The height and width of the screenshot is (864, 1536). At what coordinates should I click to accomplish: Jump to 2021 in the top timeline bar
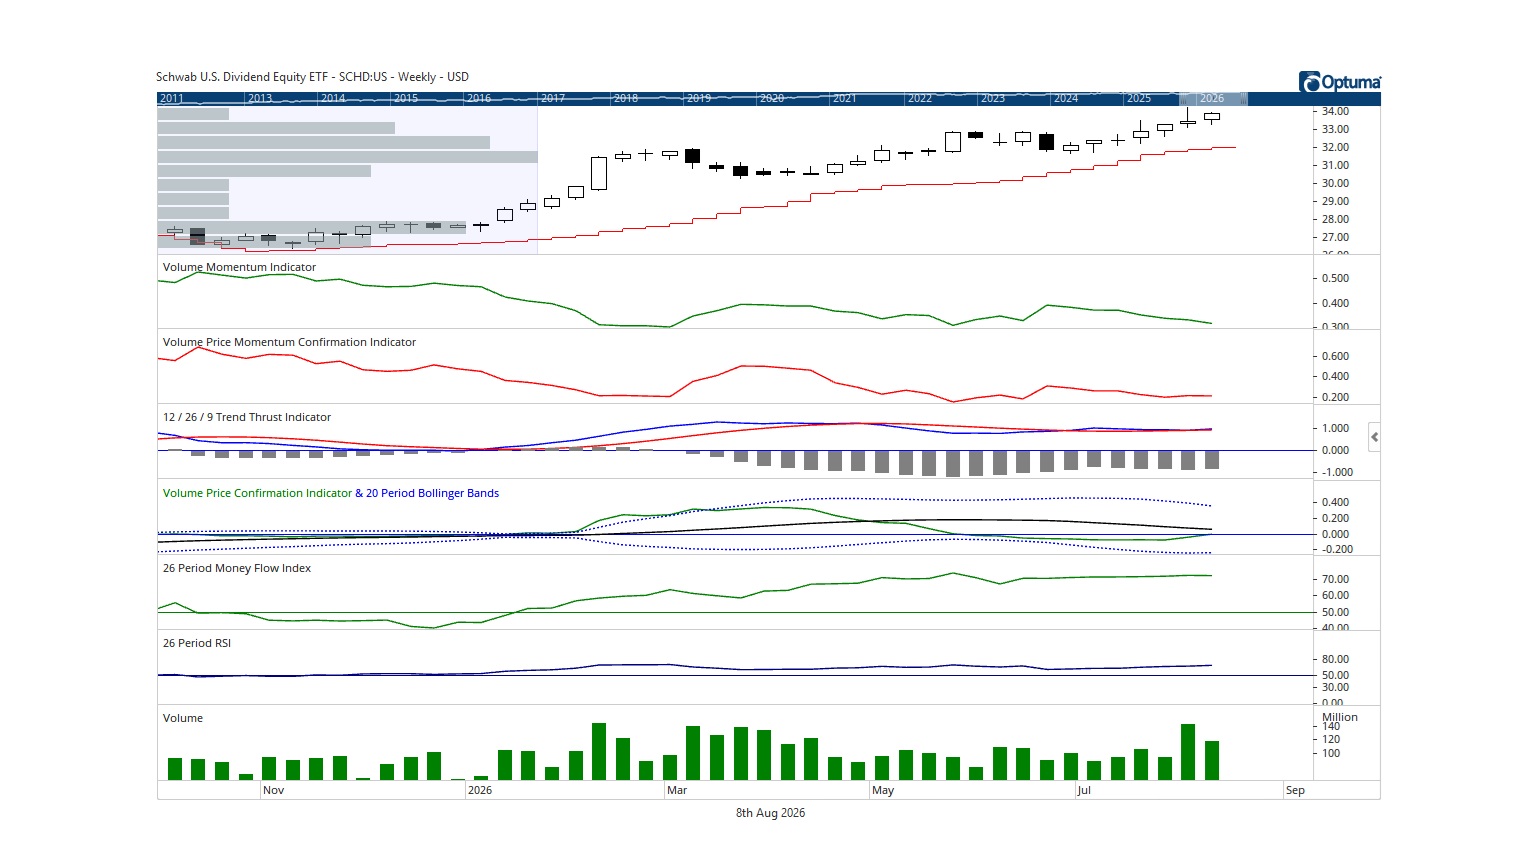(845, 99)
